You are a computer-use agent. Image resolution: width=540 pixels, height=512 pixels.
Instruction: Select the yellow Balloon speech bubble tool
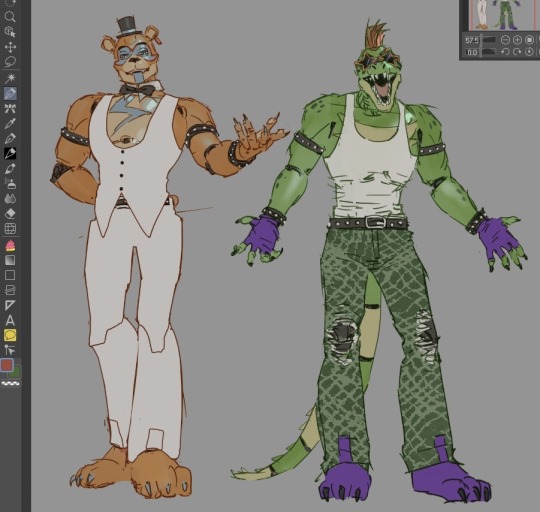10,335
